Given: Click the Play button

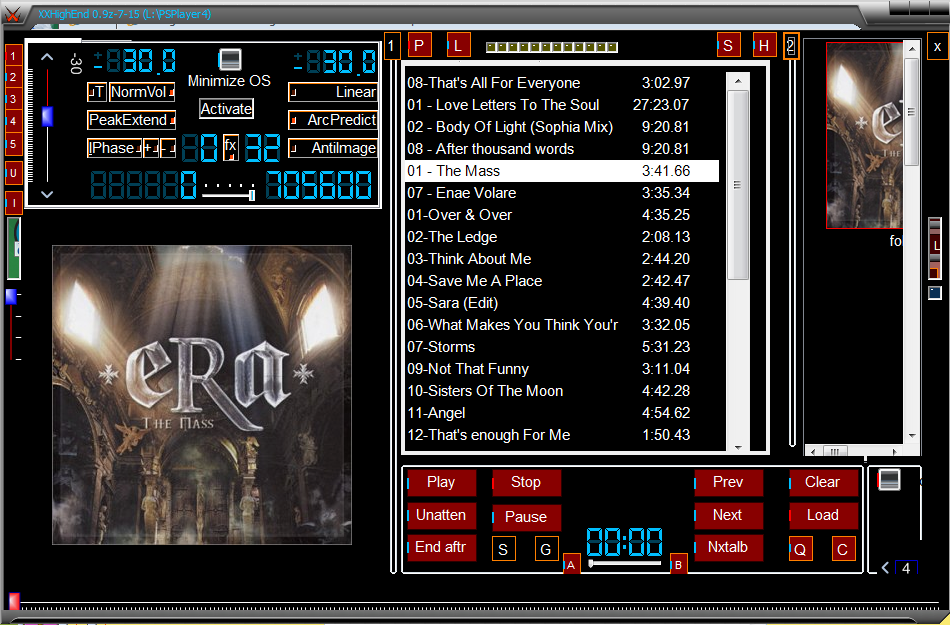Looking at the screenshot, I should pyautogui.click(x=442, y=483).
